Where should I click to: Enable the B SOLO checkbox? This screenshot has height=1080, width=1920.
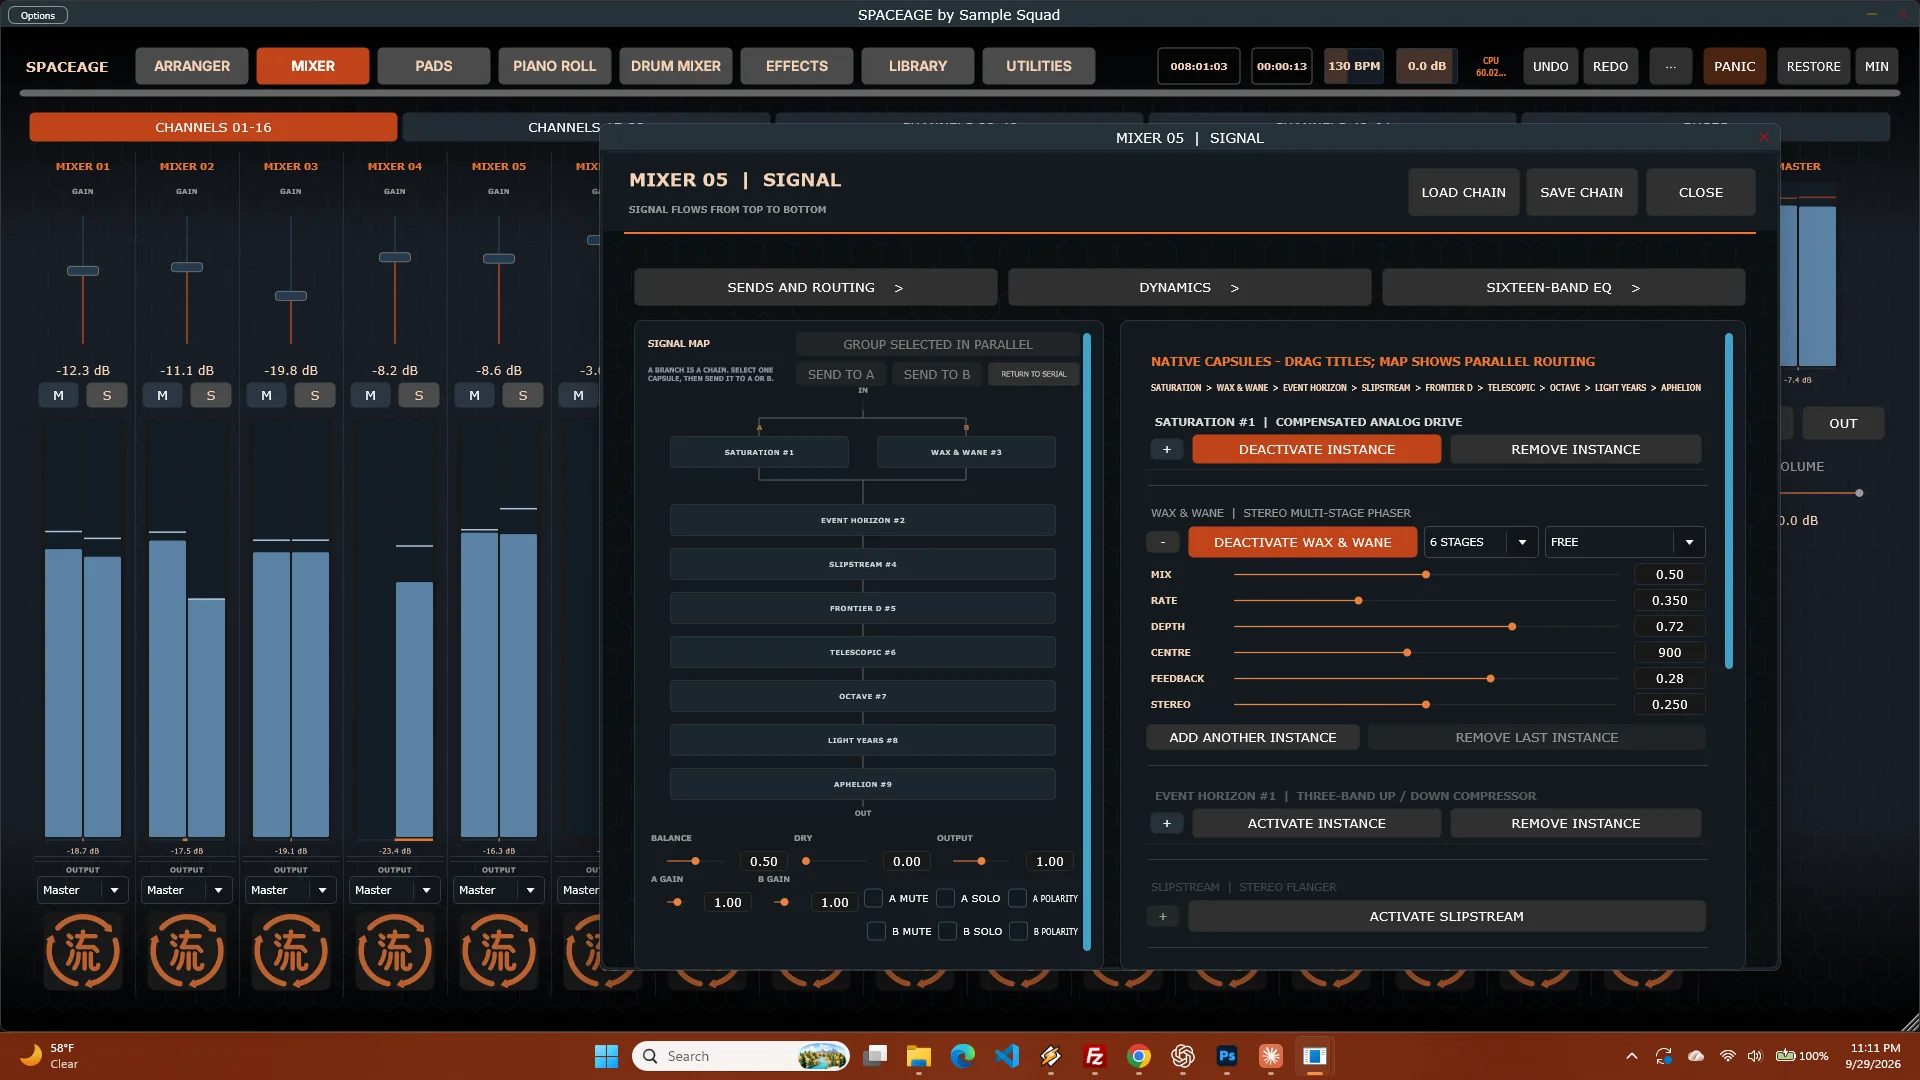(x=948, y=931)
